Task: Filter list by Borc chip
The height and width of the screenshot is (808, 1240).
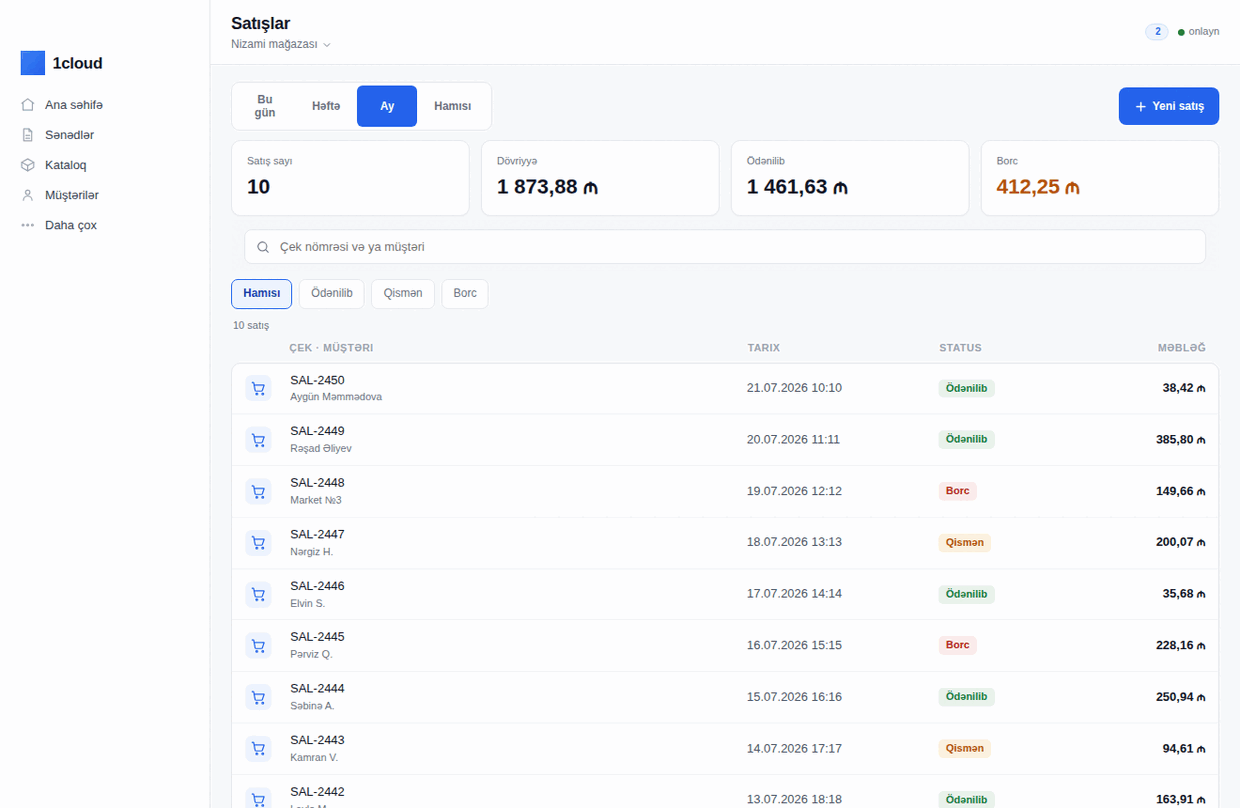Action: (465, 294)
